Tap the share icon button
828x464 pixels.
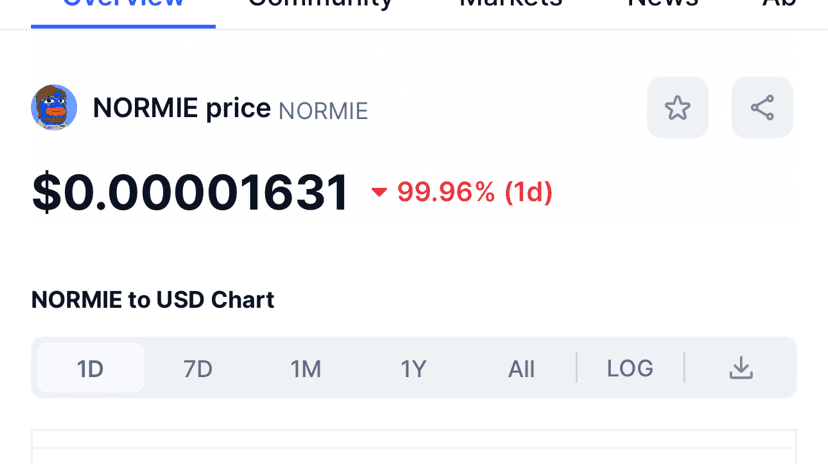(762, 108)
